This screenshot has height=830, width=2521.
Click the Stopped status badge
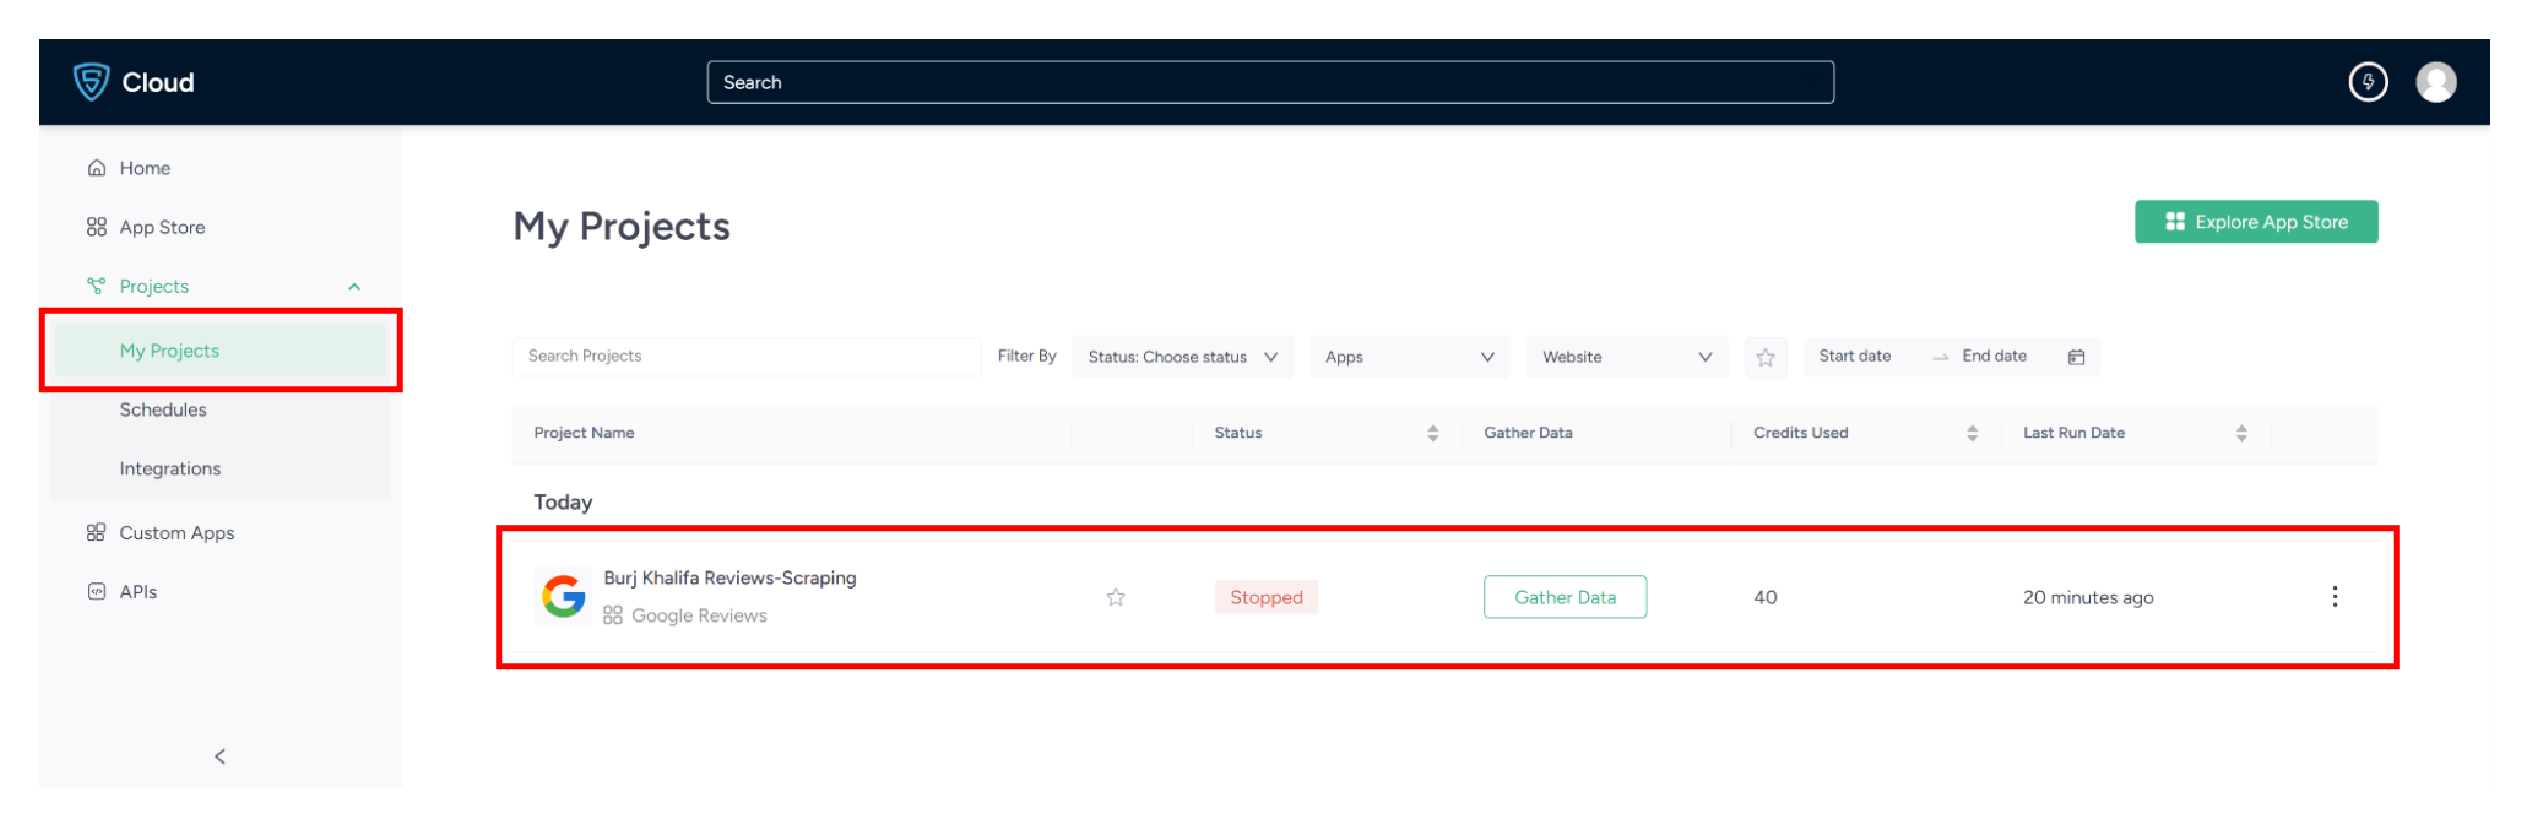pos(1266,597)
